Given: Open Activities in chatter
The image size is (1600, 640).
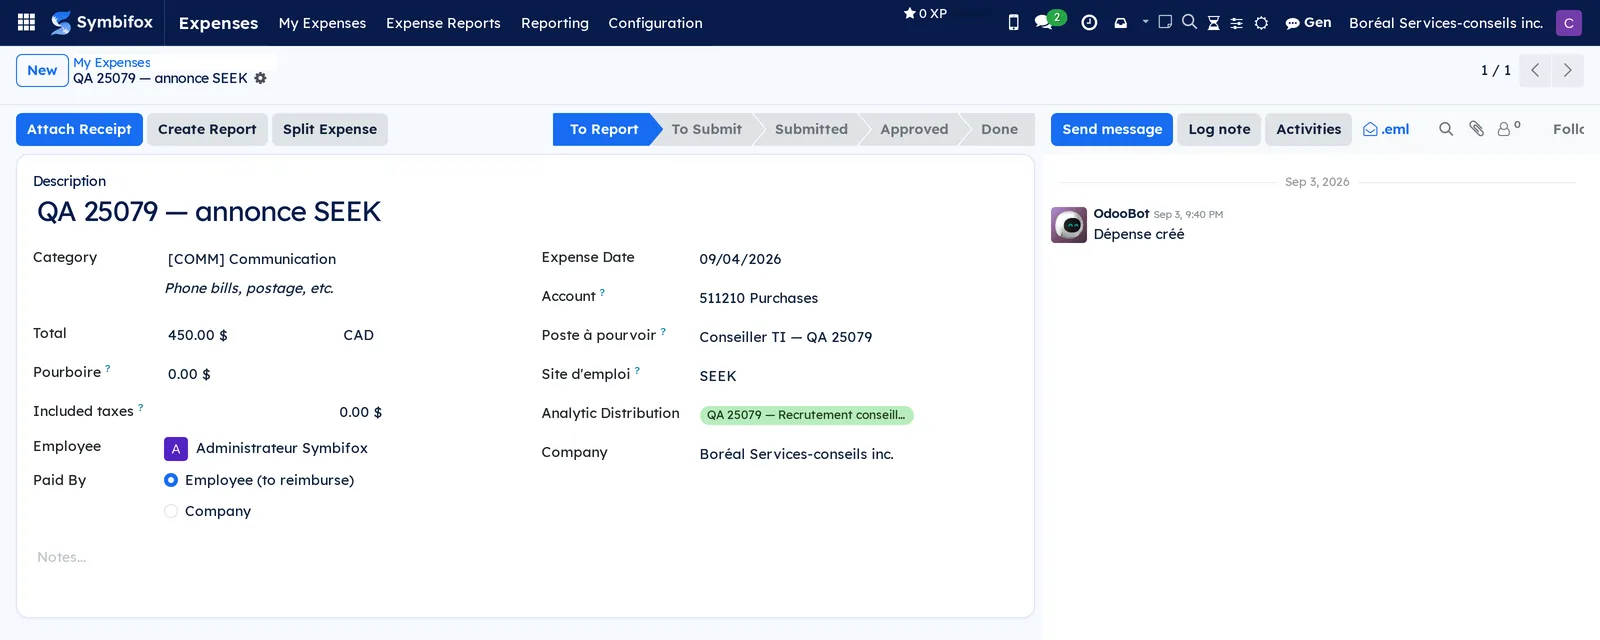Looking at the screenshot, I should [1308, 129].
